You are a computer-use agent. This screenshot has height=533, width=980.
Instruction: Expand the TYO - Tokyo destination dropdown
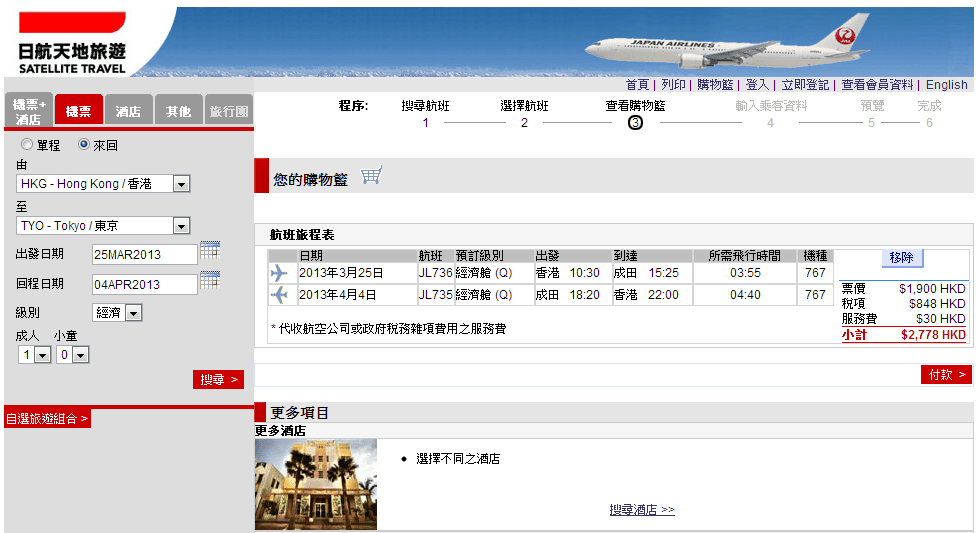tap(181, 226)
